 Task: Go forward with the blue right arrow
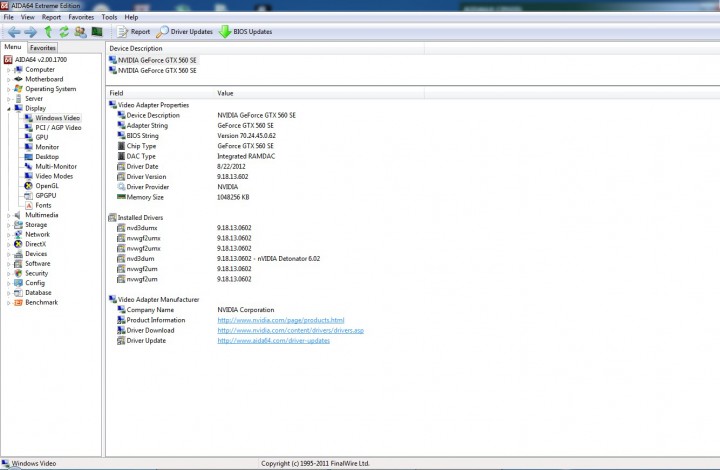pos(31,32)
